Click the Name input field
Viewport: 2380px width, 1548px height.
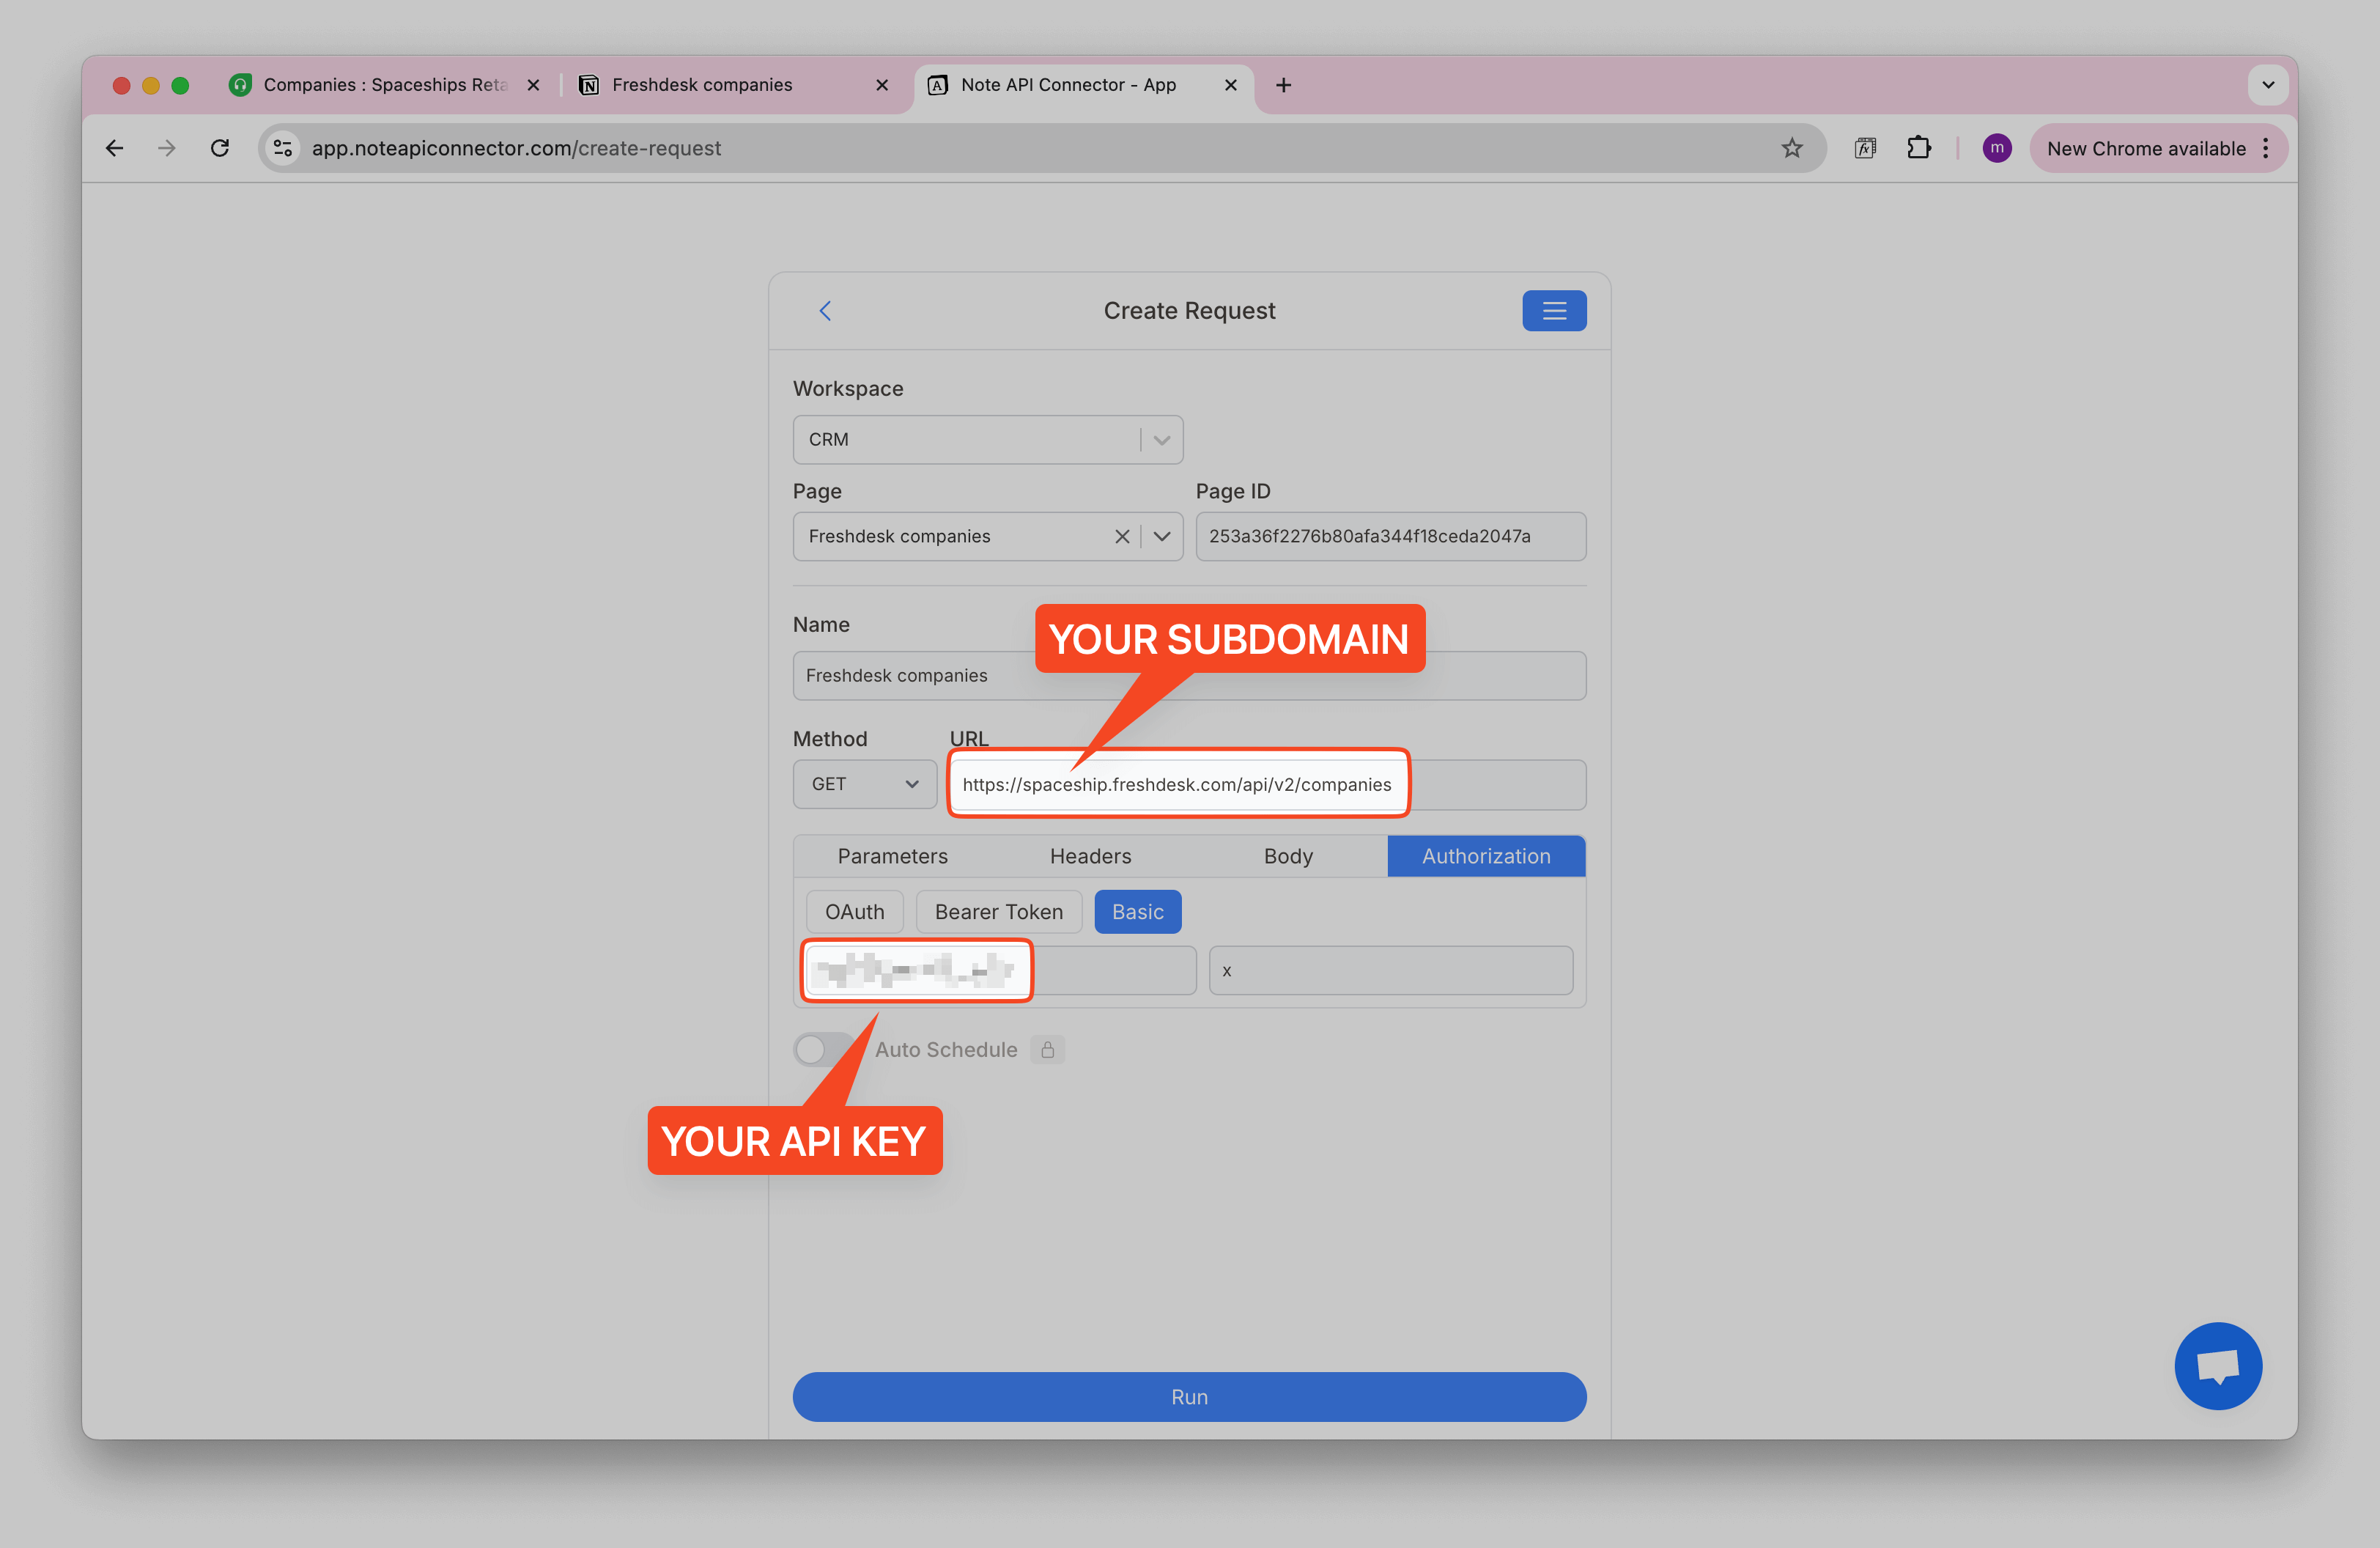1189,676
